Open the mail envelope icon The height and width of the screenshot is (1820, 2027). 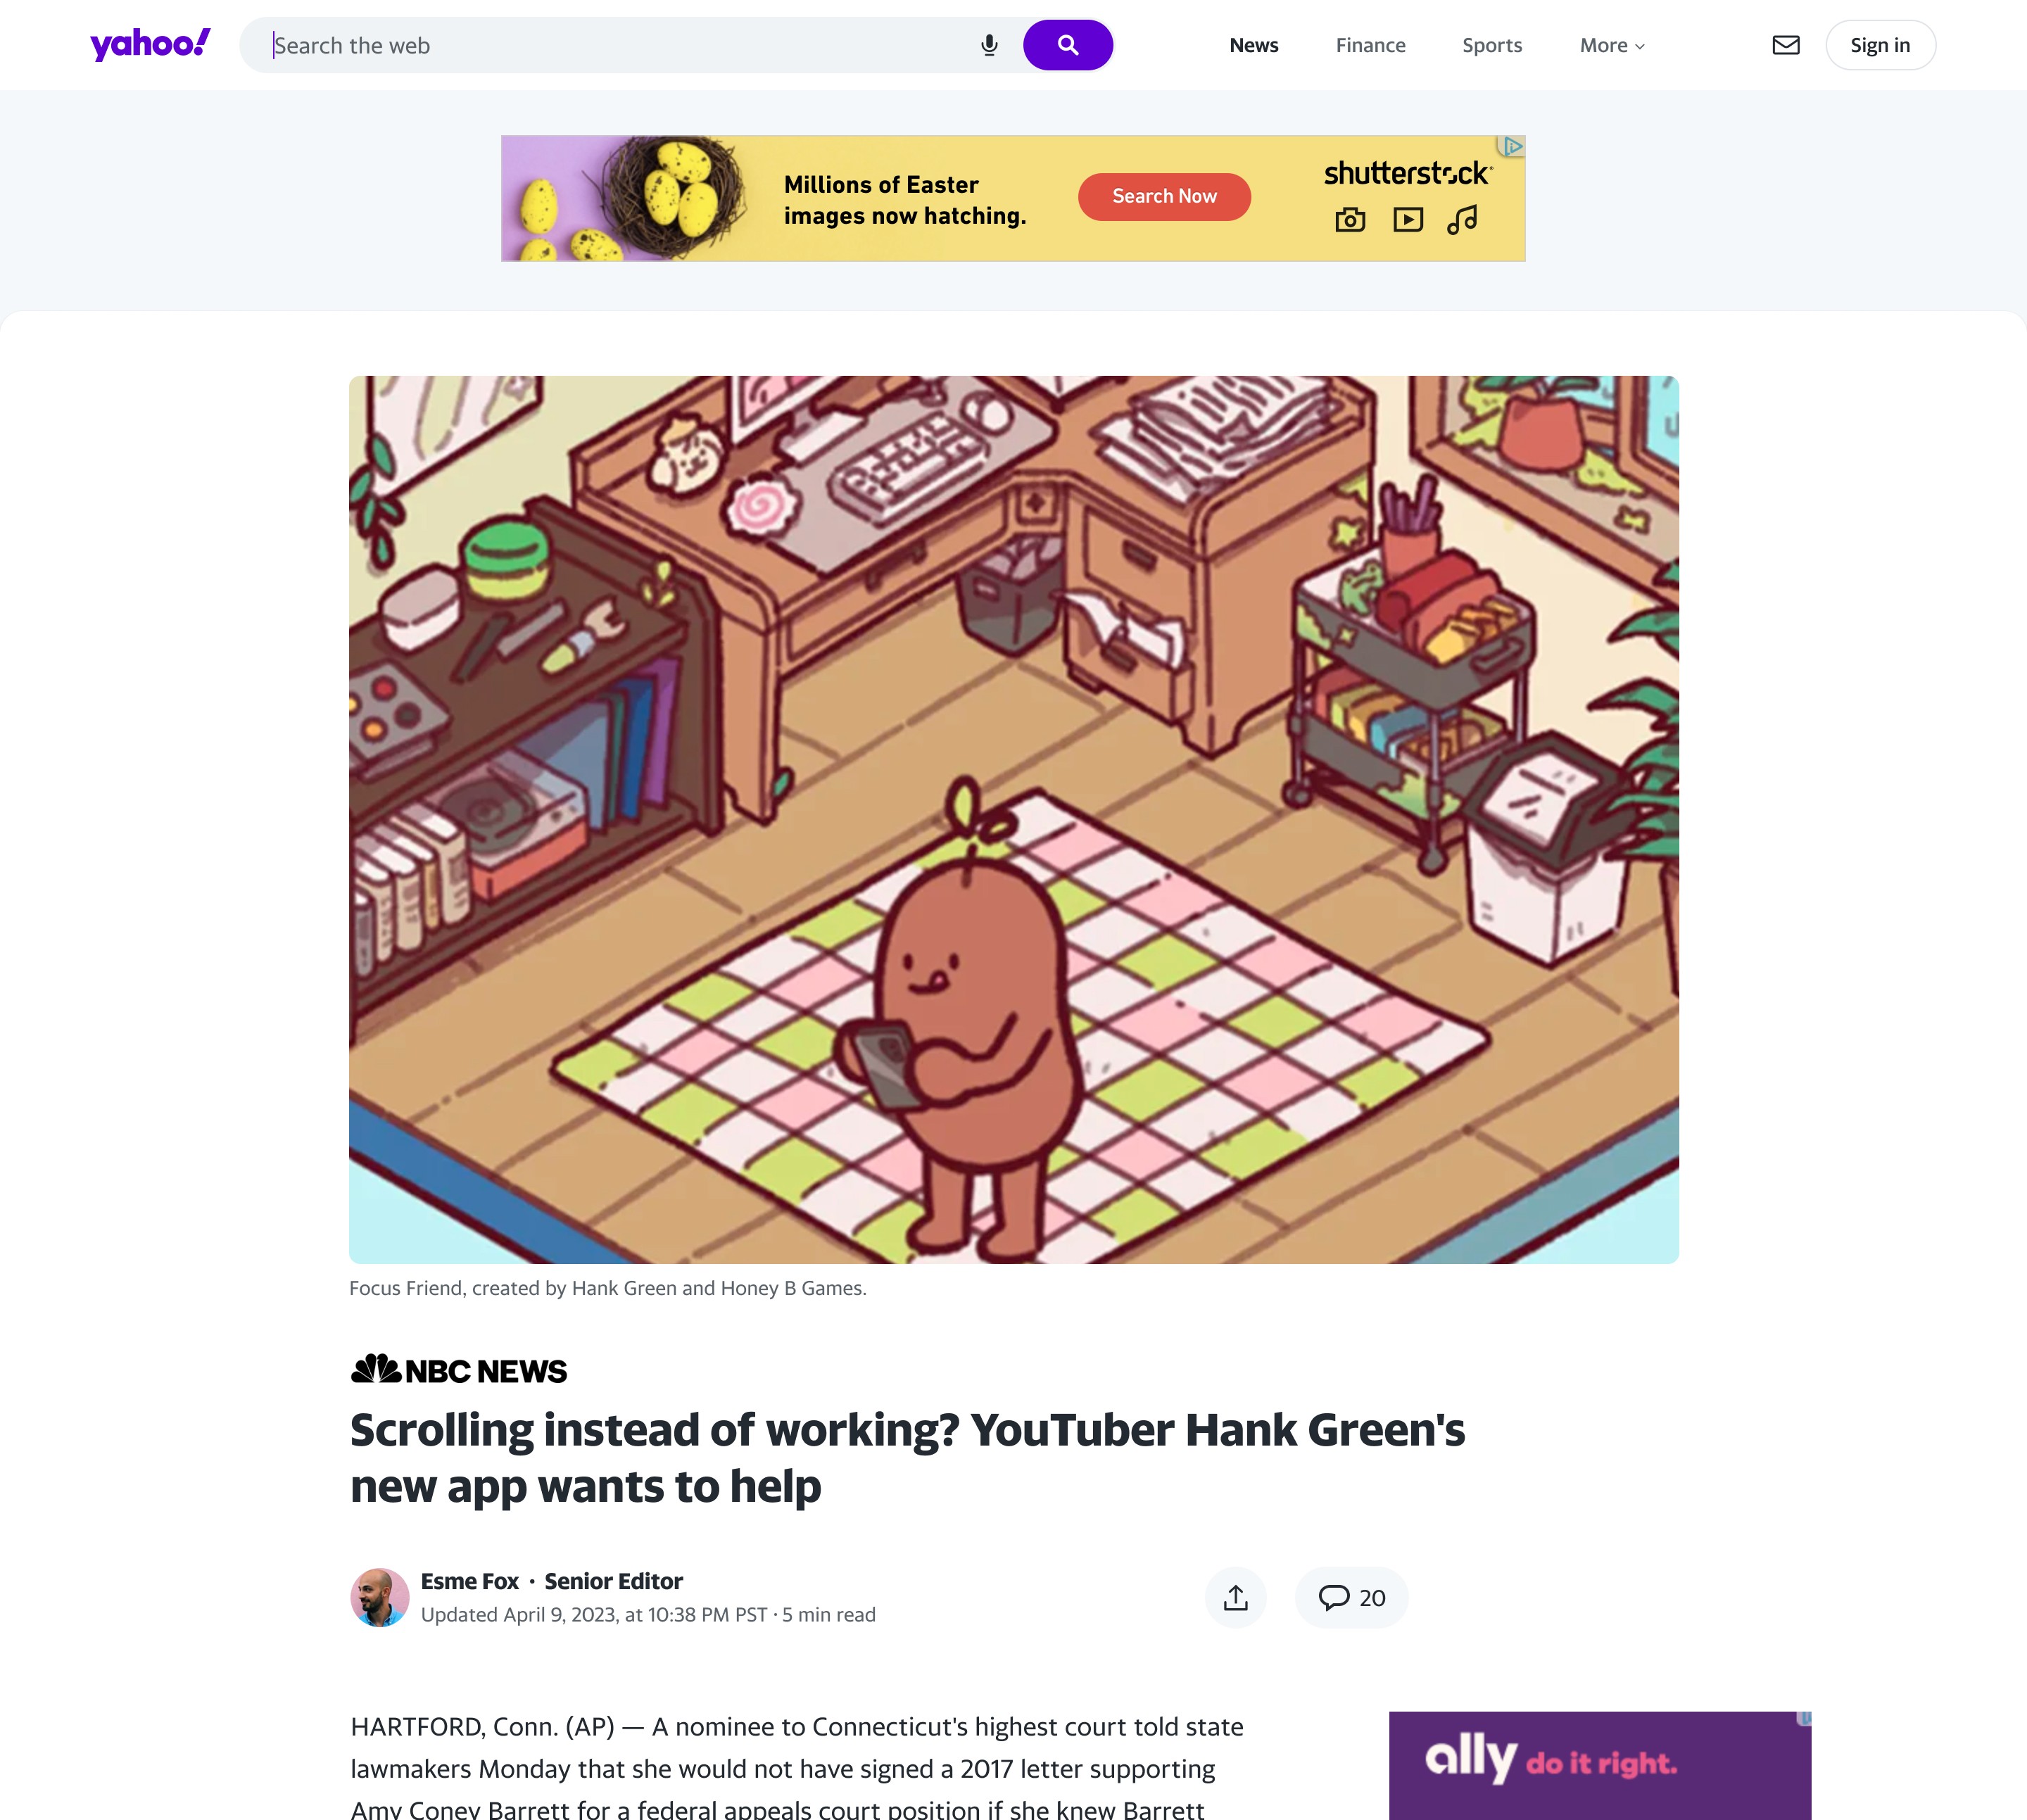(1785, 45)
